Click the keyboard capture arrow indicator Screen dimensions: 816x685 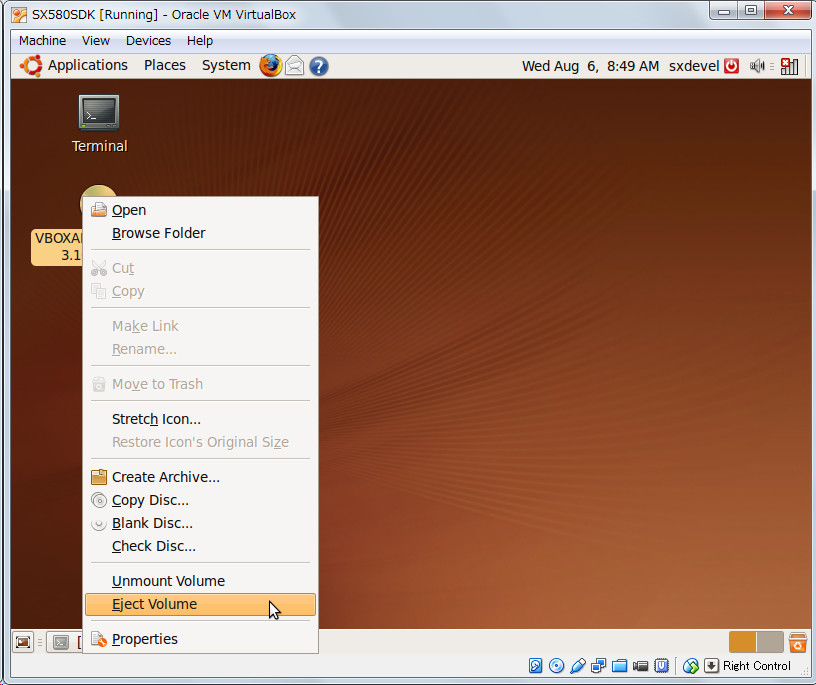tap(711, 666)
